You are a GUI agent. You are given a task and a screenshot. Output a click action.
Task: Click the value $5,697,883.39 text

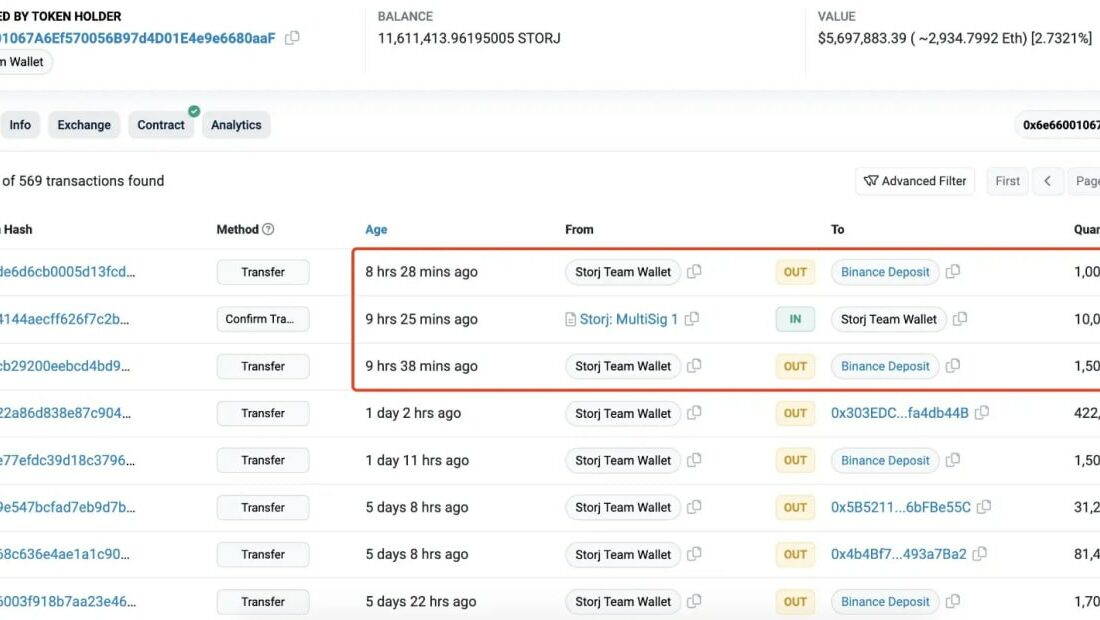tap(862, 38)
